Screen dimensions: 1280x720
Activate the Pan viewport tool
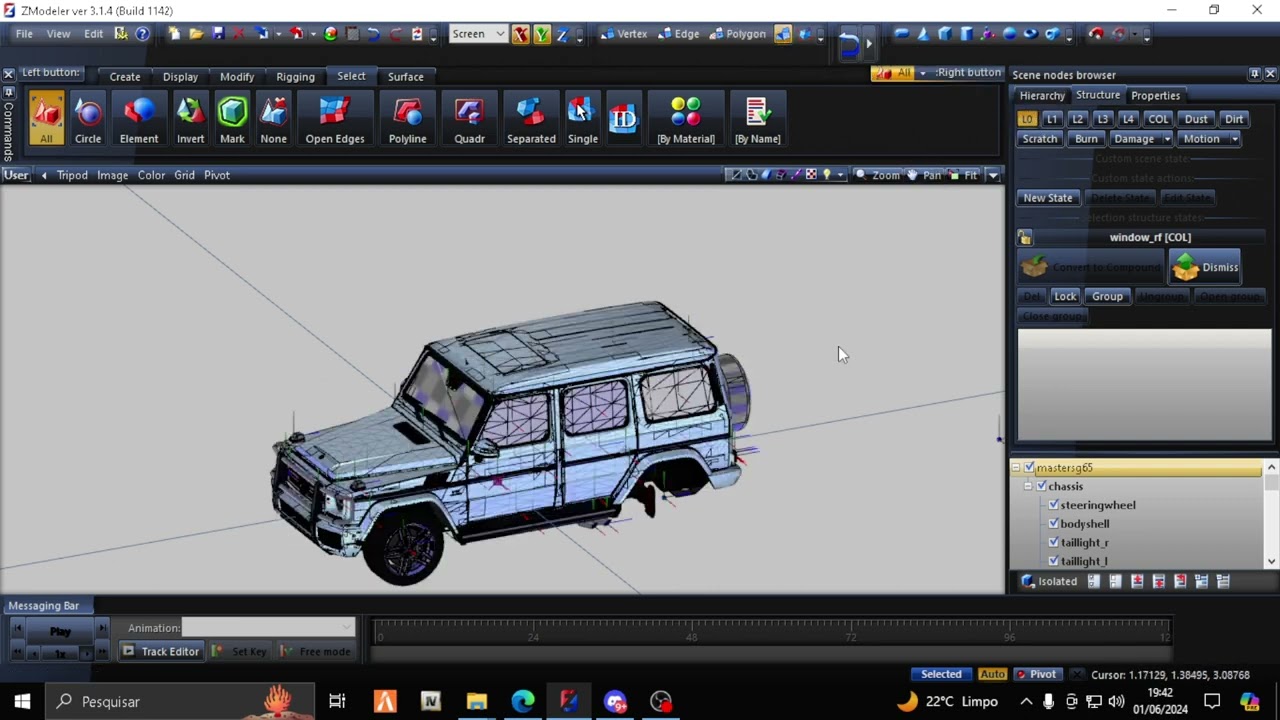[x=924, y=175]
